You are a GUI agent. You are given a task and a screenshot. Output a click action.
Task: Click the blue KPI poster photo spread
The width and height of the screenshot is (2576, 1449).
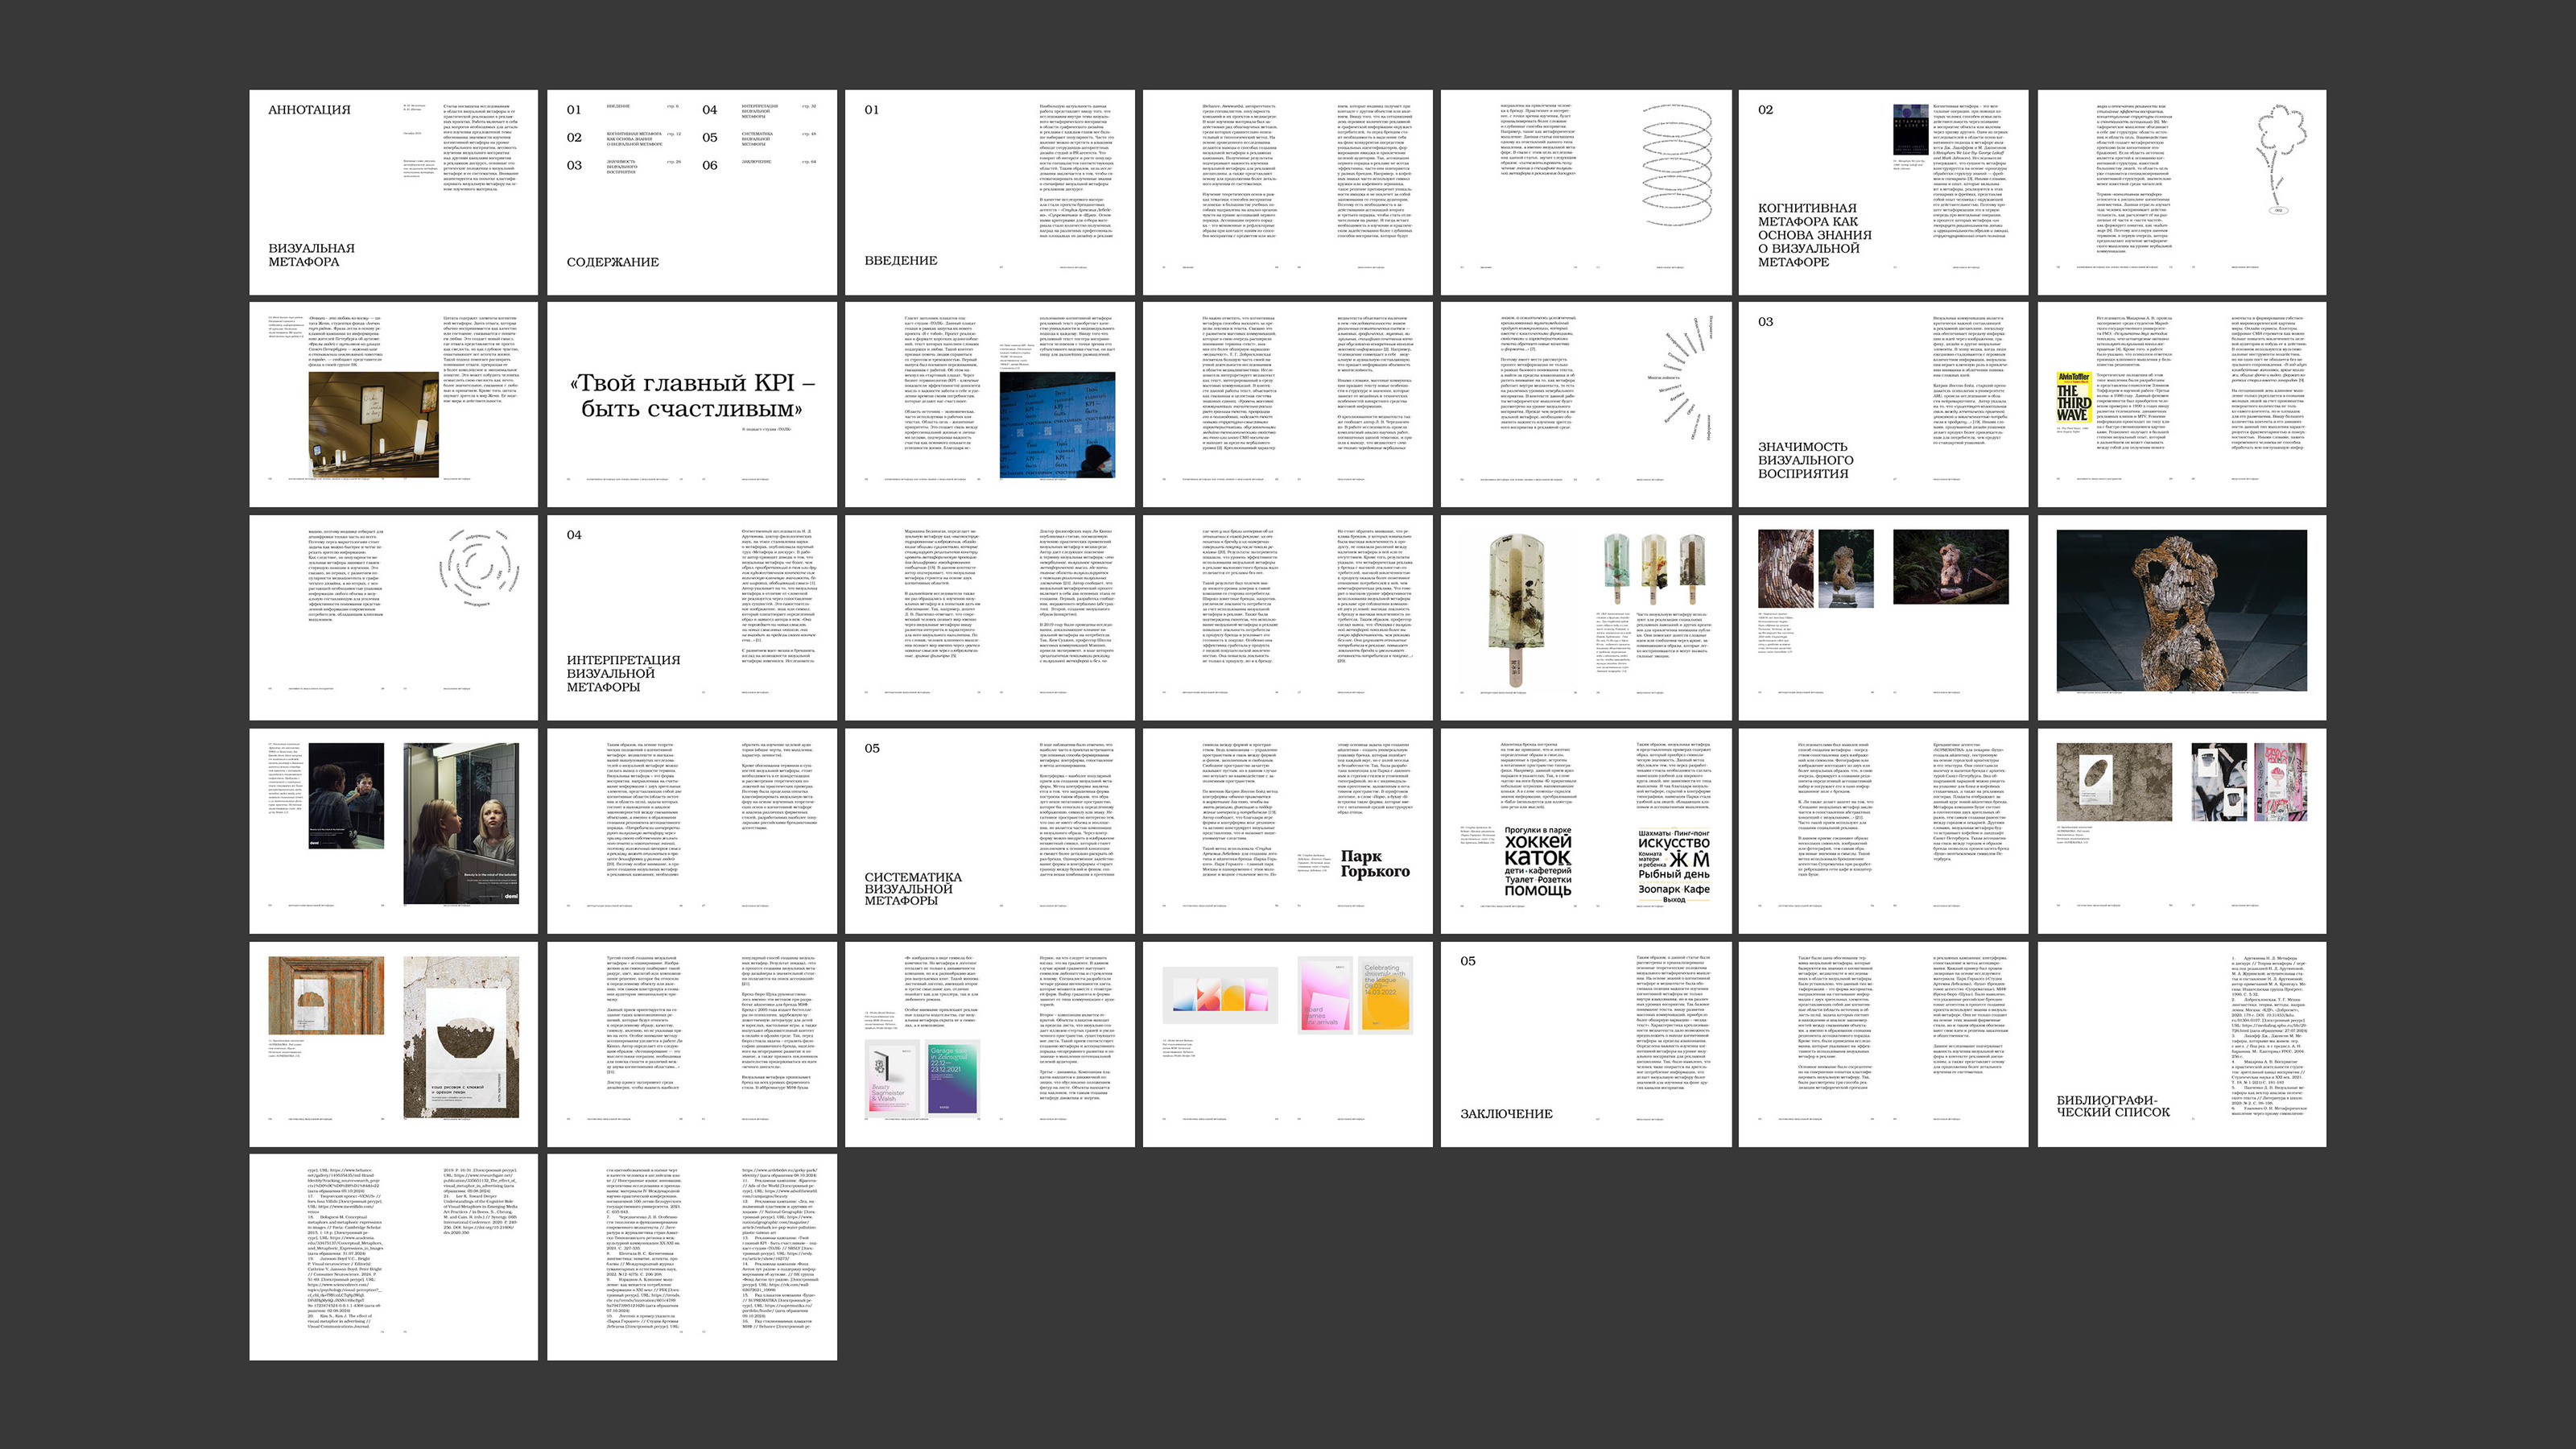pos(989,404)
